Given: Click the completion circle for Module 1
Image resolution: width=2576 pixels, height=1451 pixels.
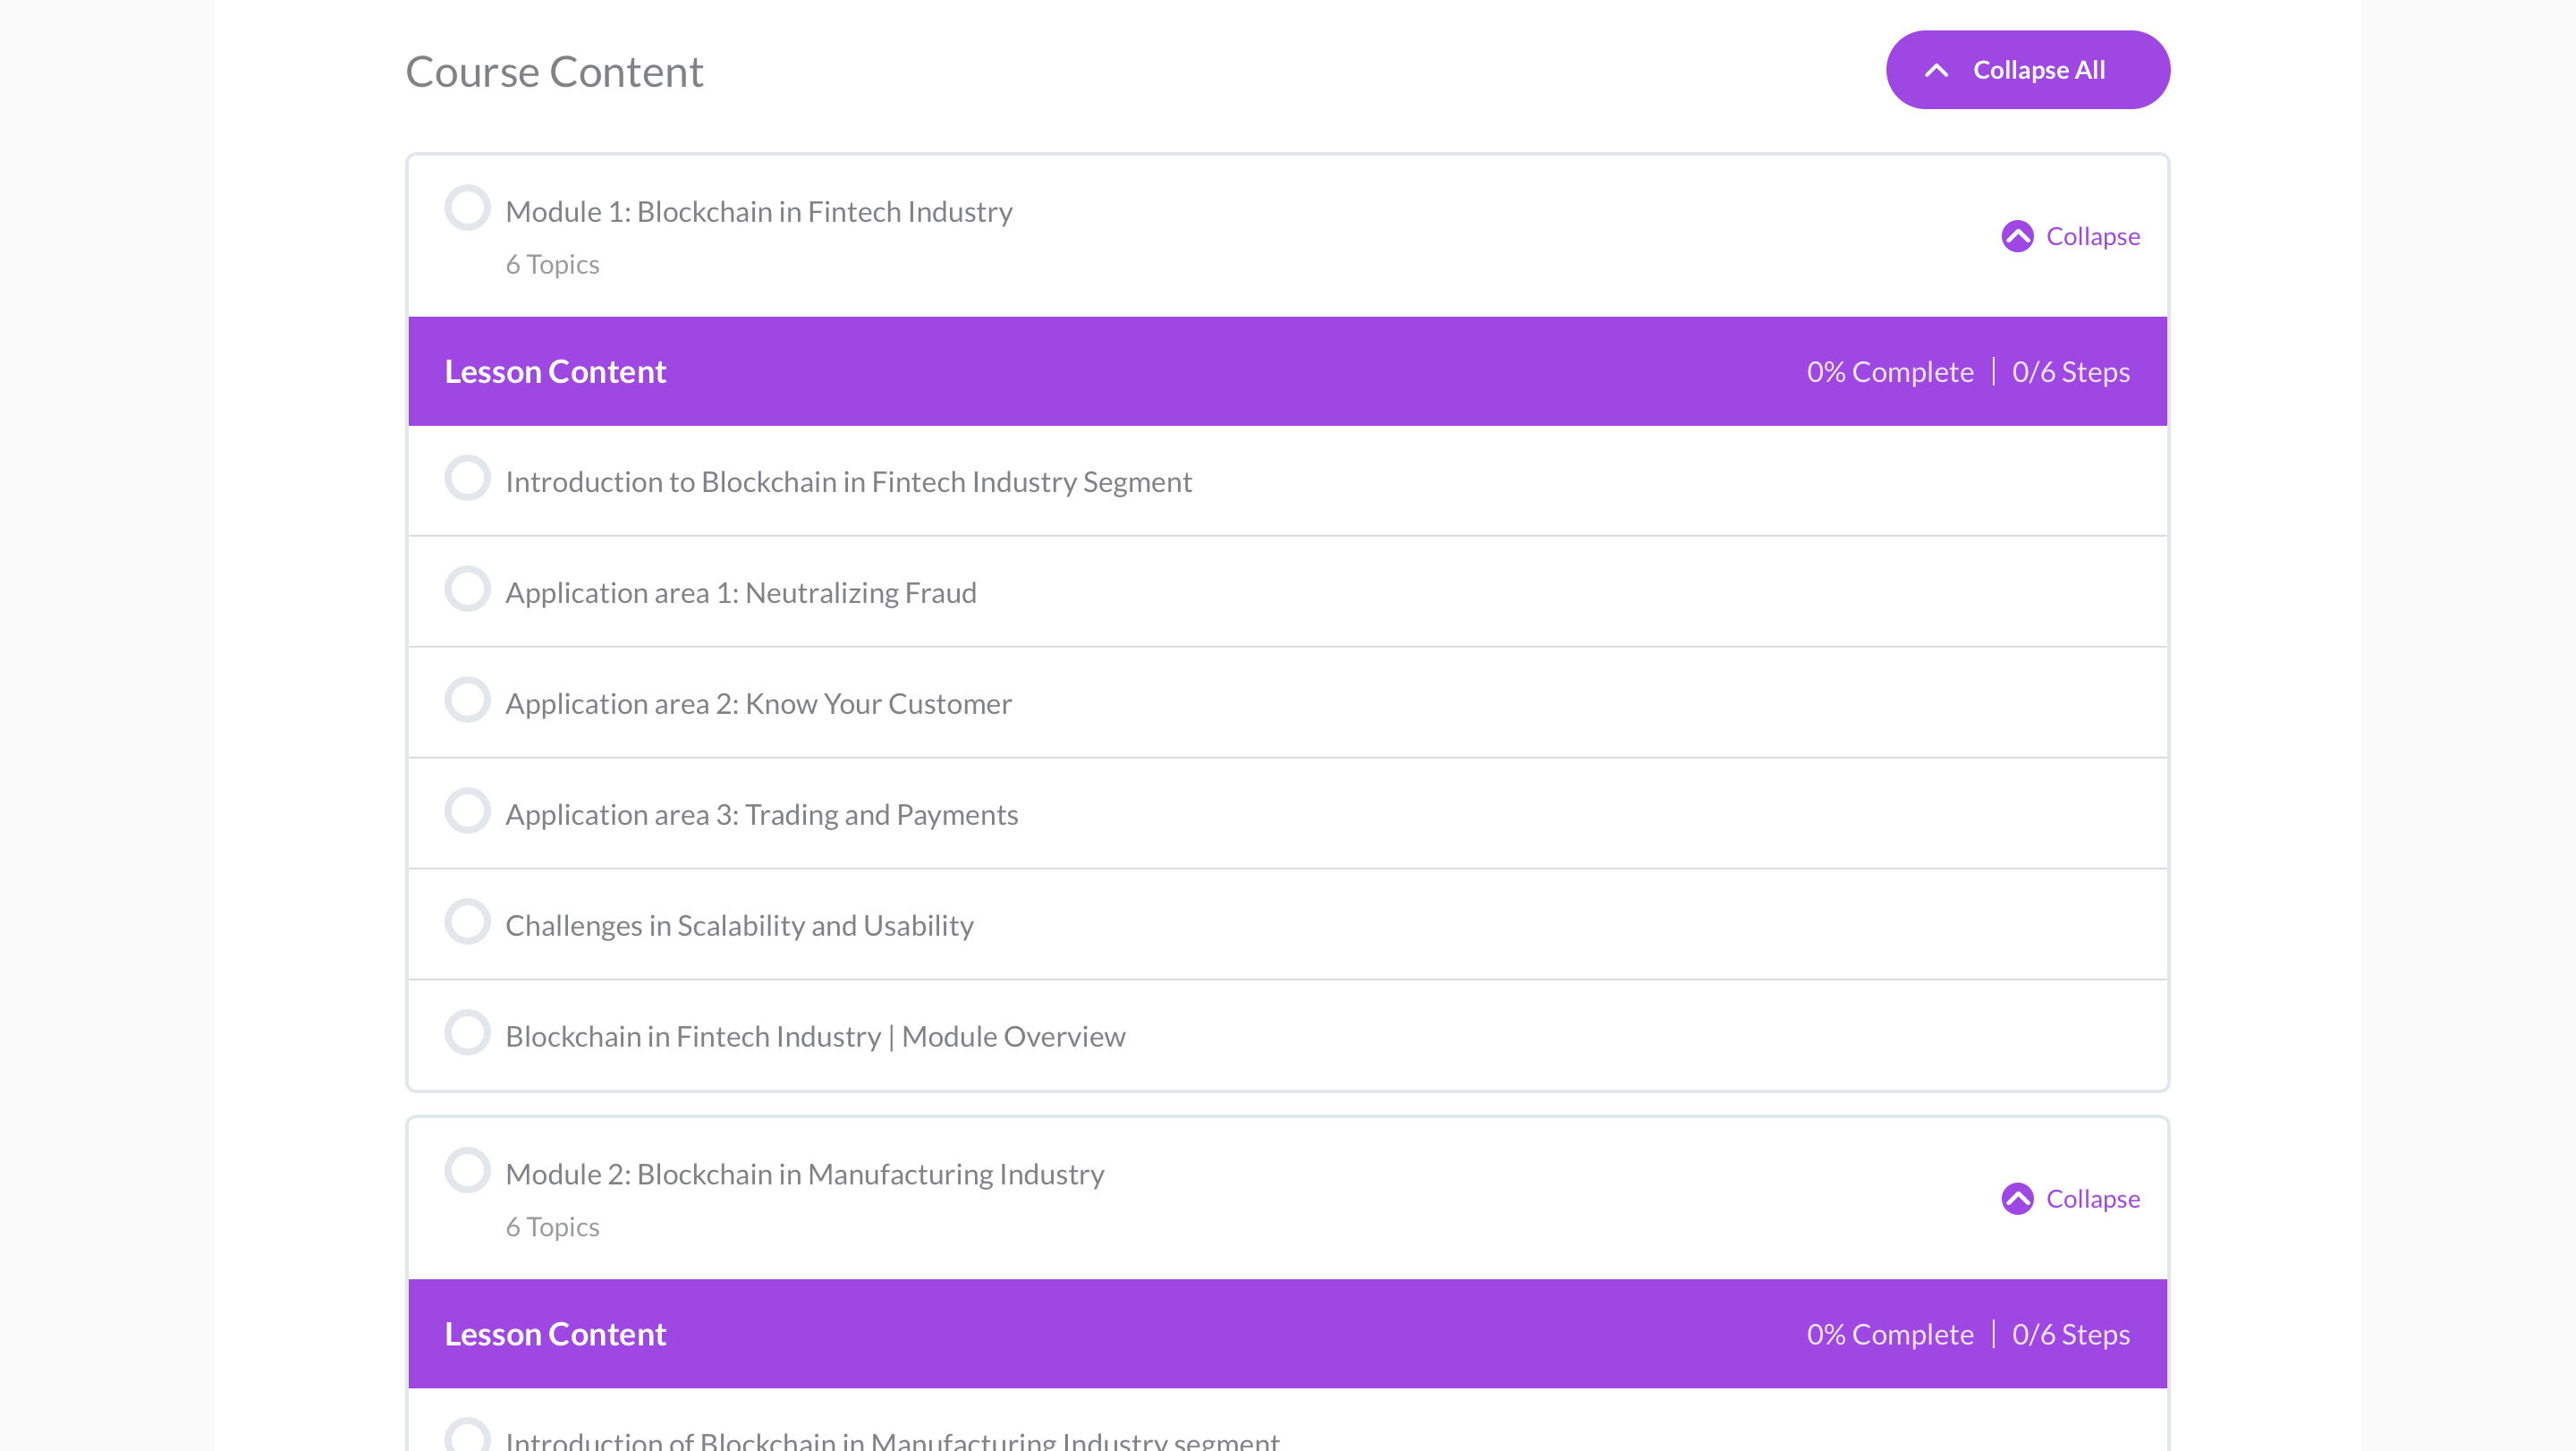Looking at the screenshot, I should tap(467, 207).
